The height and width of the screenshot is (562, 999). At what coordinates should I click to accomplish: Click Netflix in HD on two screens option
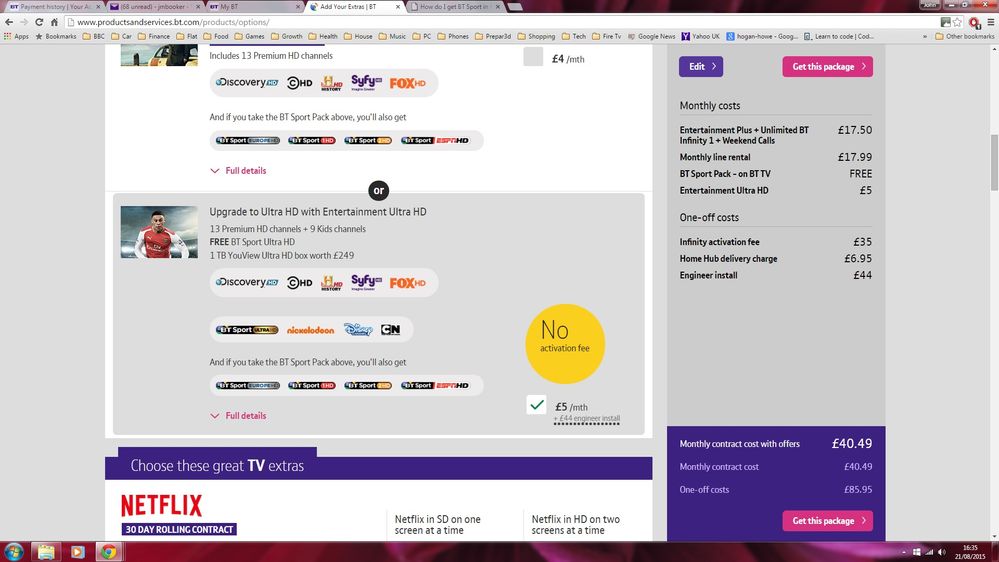coord(575,524)
